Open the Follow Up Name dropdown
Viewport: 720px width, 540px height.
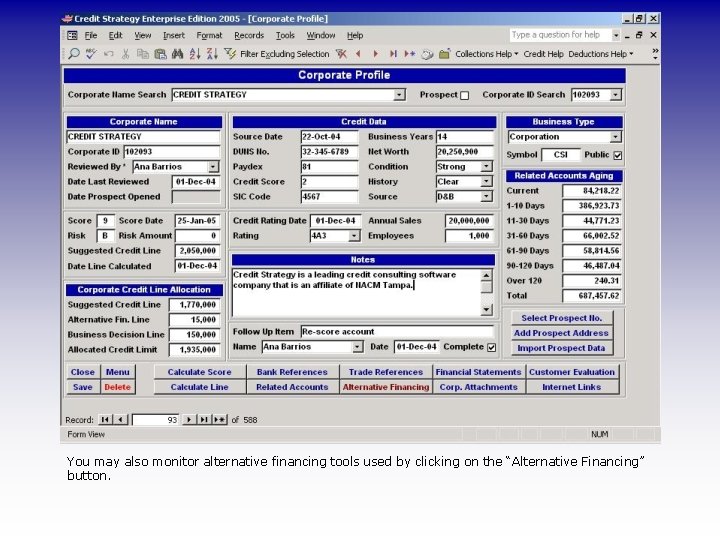point(357,347)
